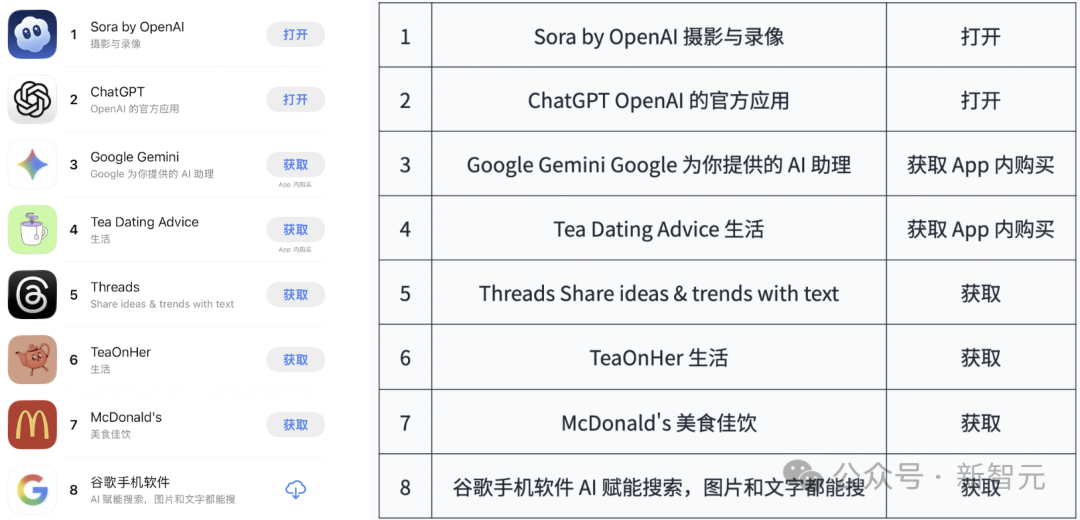This screenshot has height=520, width=1080.
Task: Click the ChatGPT app icon
Action: tap(33, 100)
